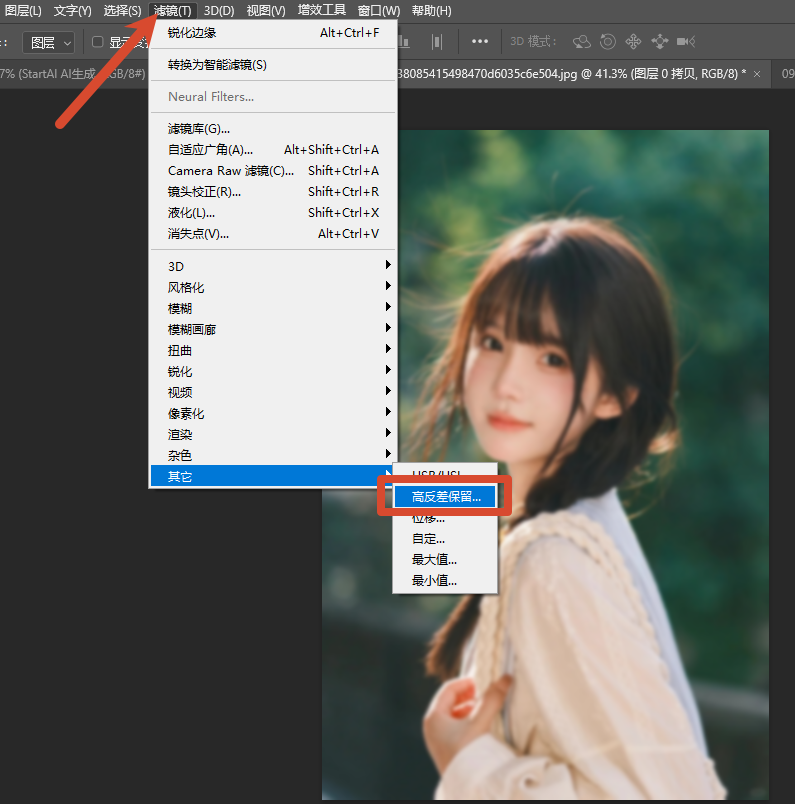Open the three-dots more options button
This screenshot has height=804, width=795.
(x=480, y=42)
